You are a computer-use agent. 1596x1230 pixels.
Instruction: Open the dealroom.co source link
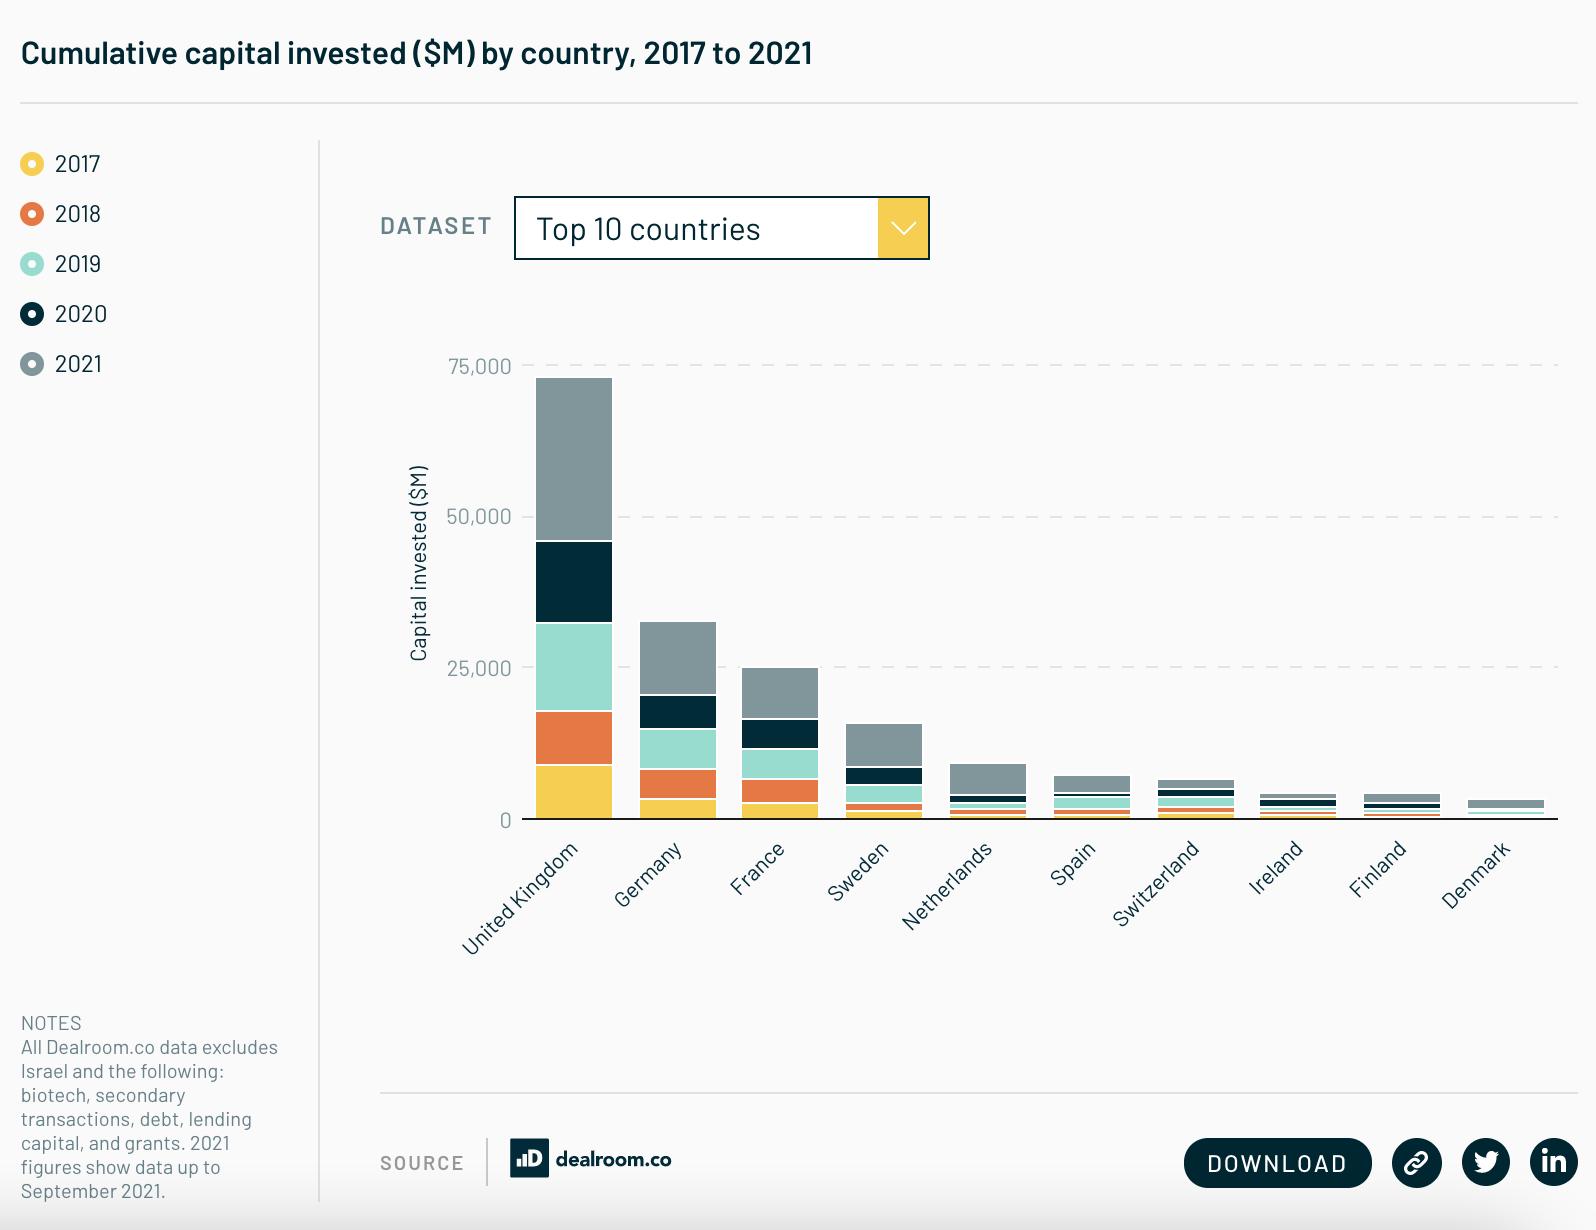click(x=613, y=1160)
